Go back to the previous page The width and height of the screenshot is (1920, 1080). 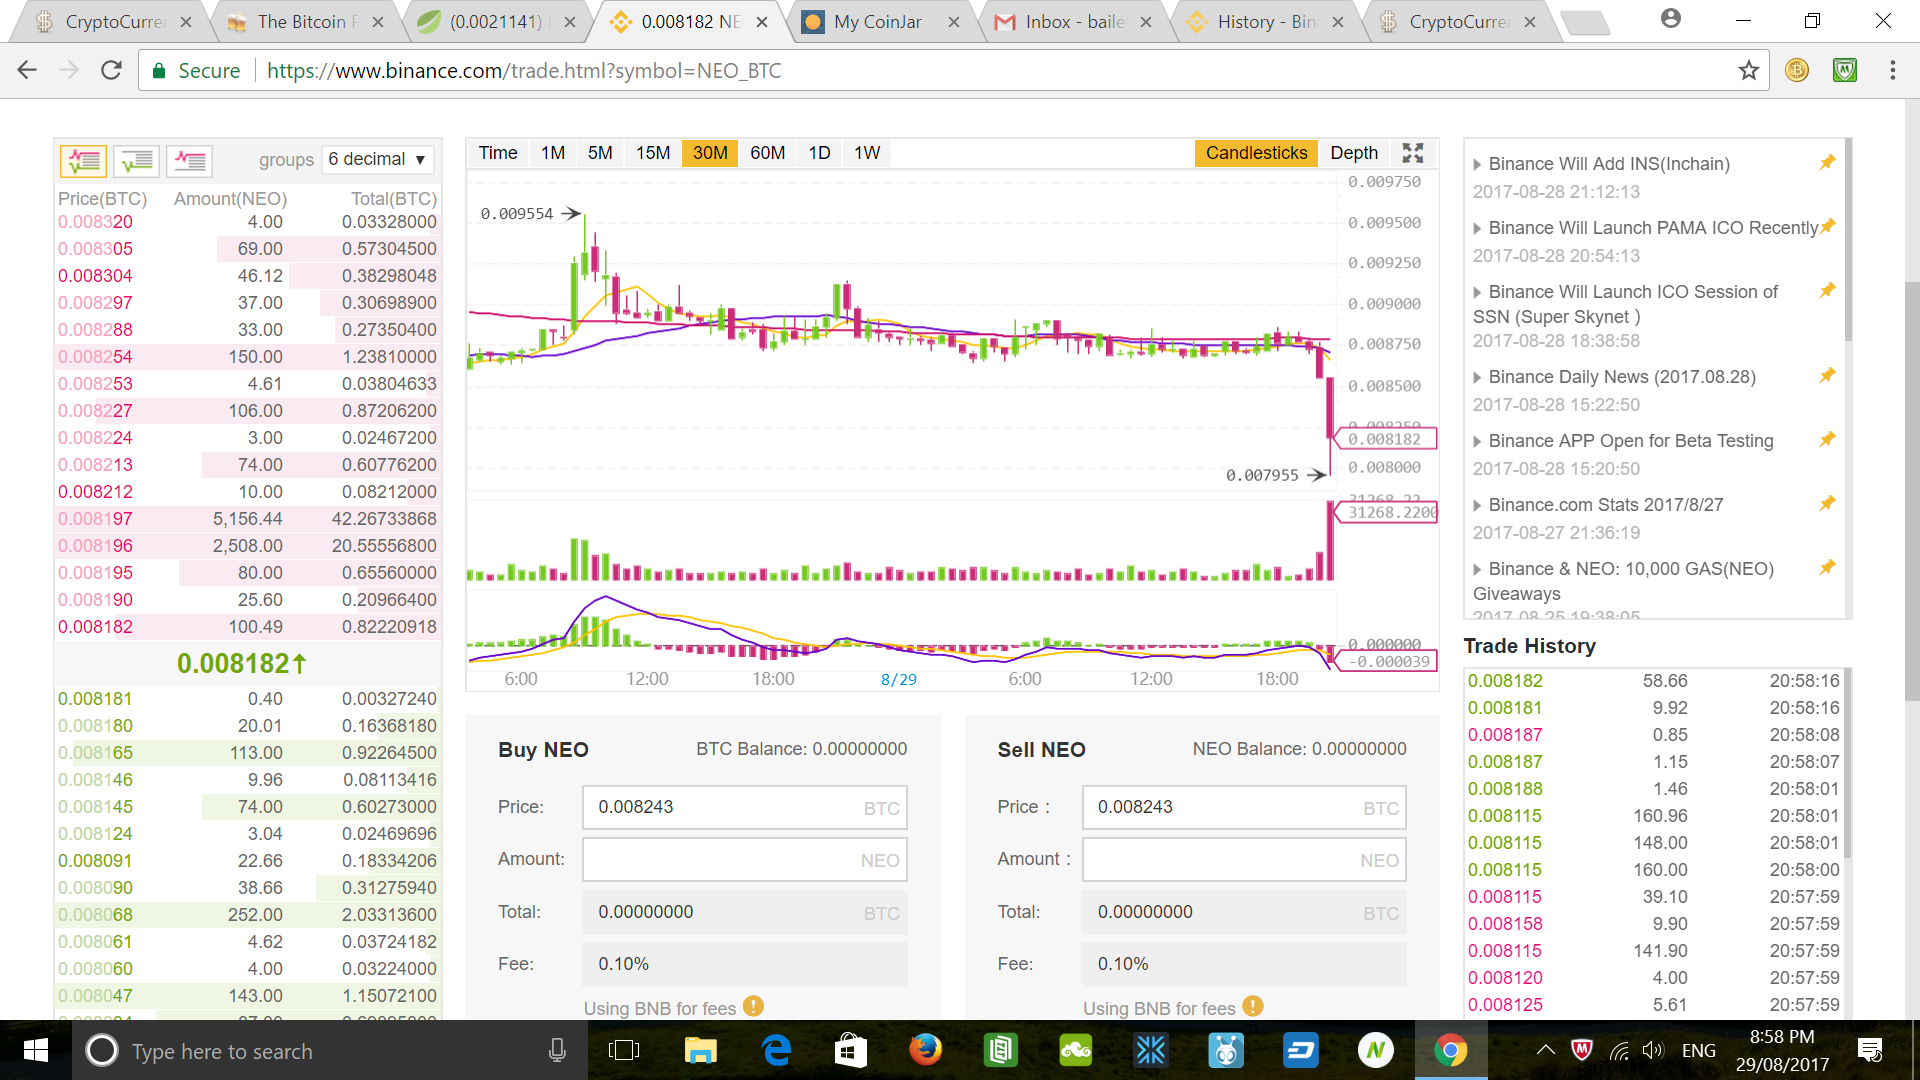(x=27, y=70)
